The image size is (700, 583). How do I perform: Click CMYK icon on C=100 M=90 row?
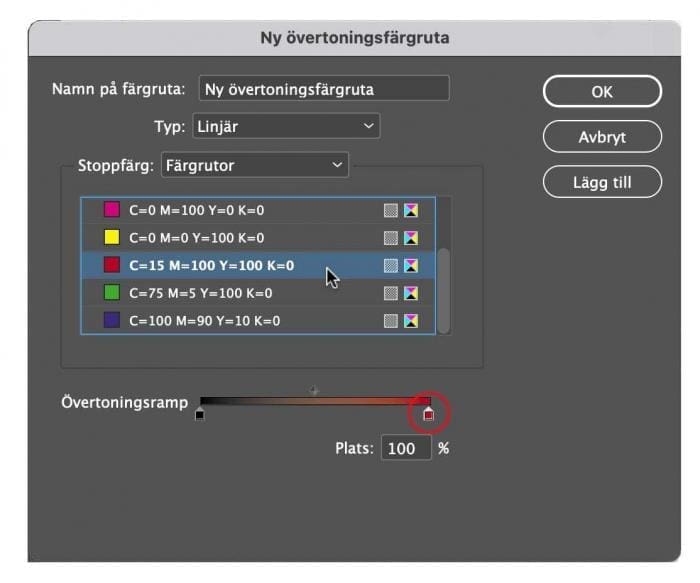[x=411, y=321]
